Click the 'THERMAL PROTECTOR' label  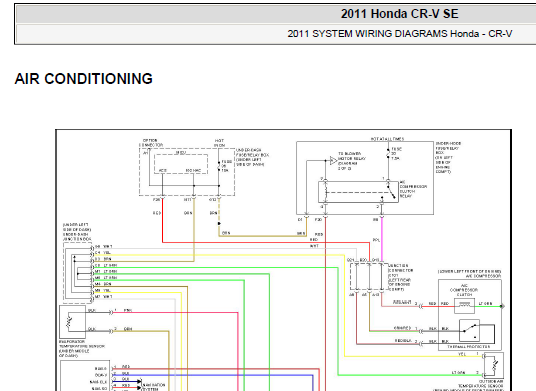click(469, 347)
